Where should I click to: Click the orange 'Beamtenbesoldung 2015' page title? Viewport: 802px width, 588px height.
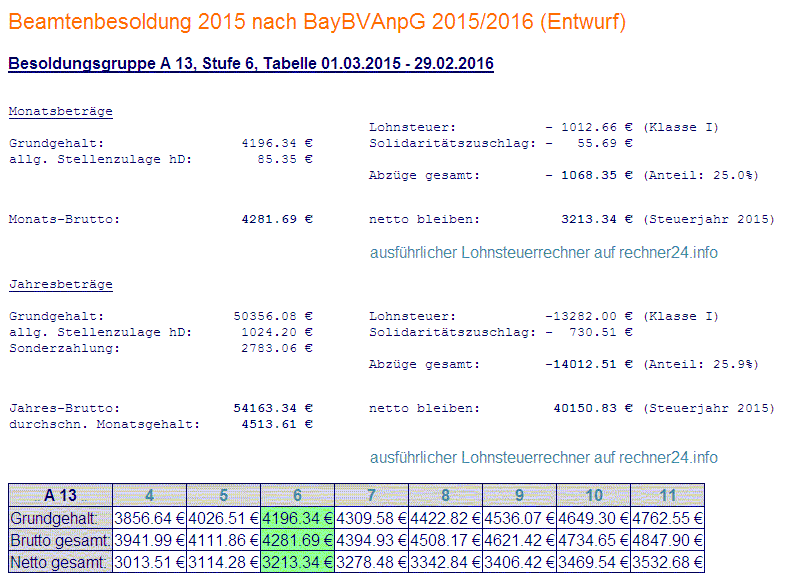click(317, 22)
